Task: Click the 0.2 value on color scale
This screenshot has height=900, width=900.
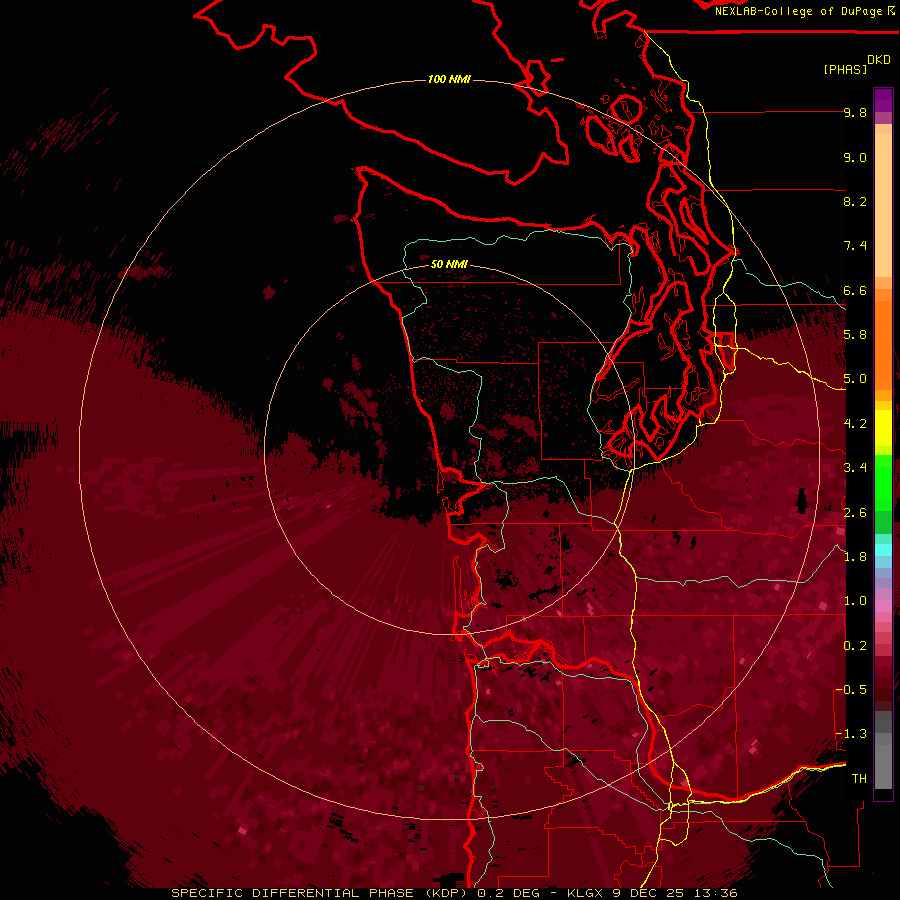Action: tap(855, 646)
